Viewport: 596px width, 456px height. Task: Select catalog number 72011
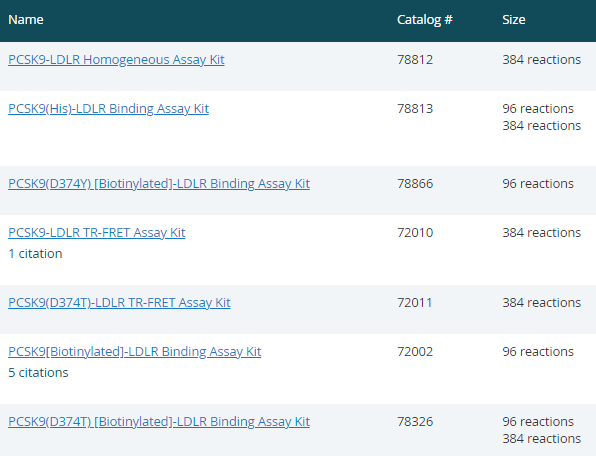415,302
